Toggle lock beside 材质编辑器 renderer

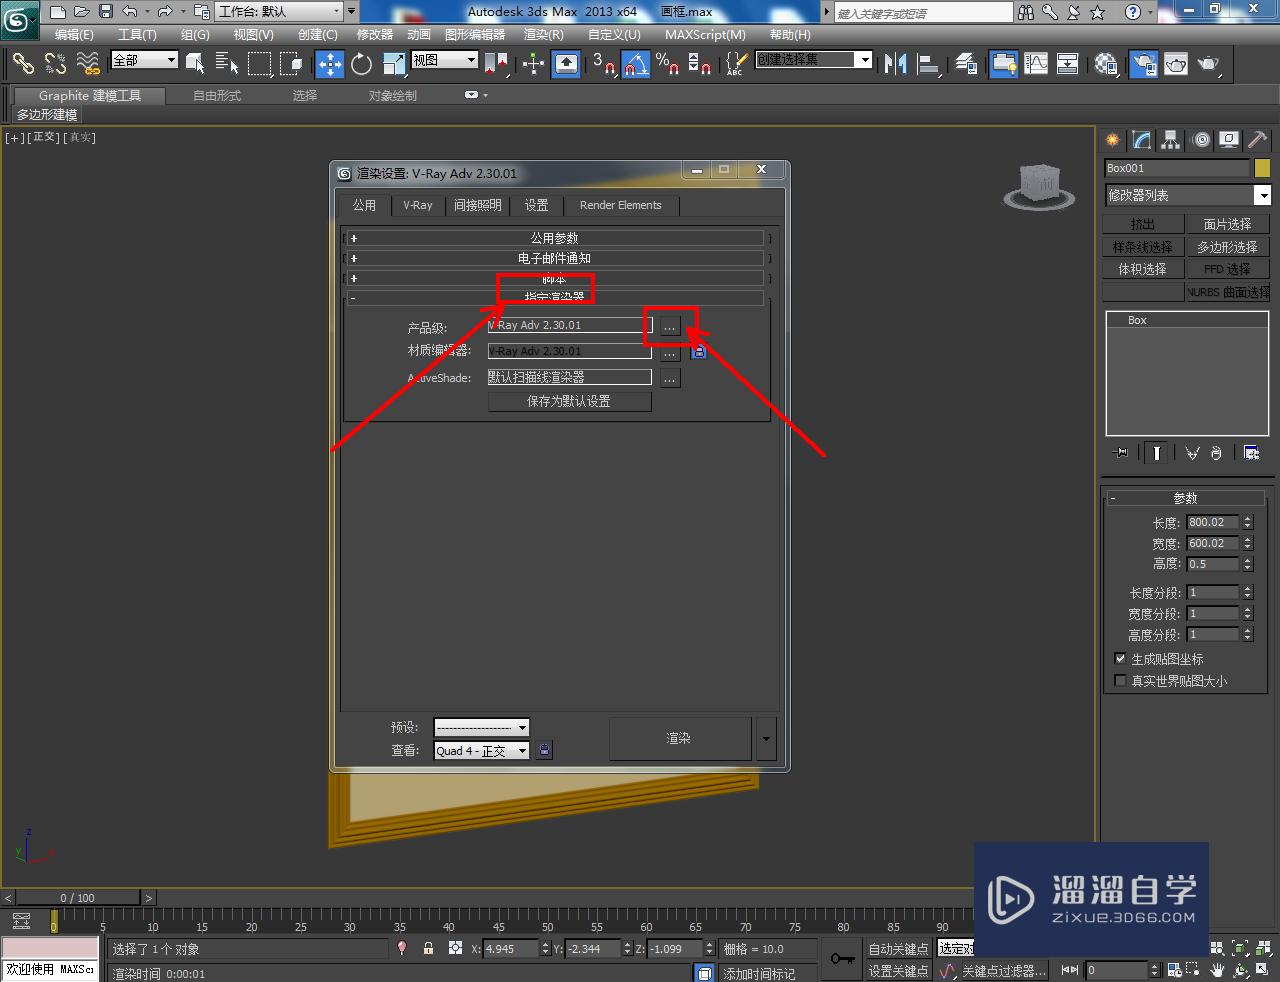pos(698,351)
